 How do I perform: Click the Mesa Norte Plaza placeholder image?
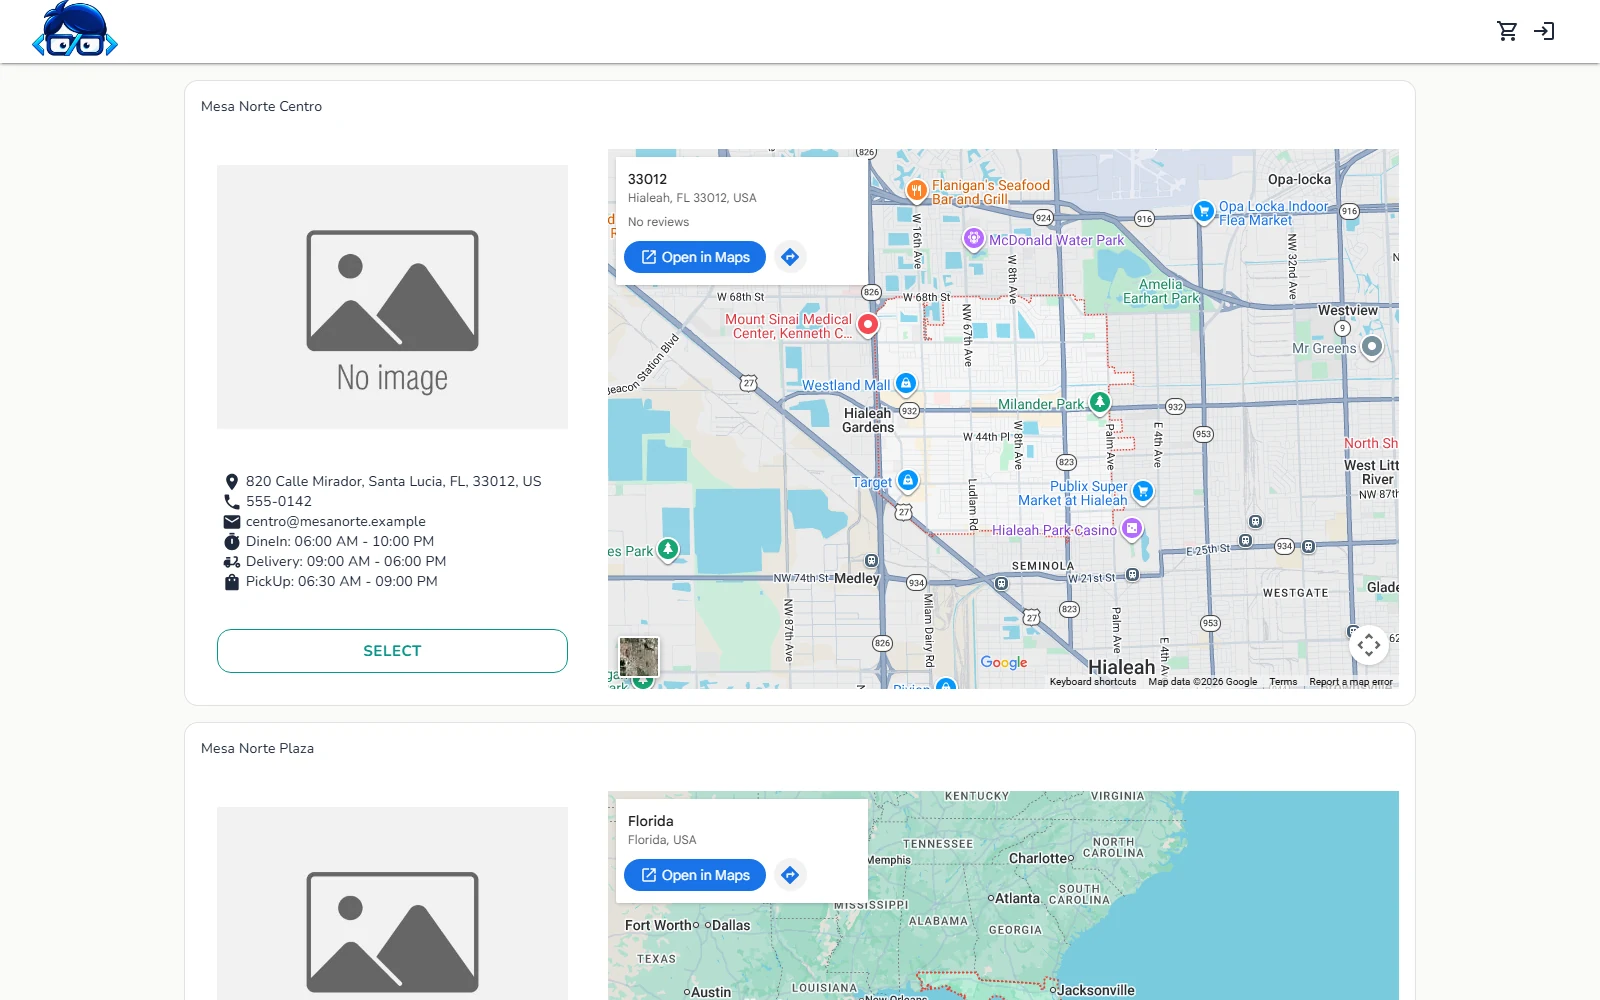[x=392, y=903]
